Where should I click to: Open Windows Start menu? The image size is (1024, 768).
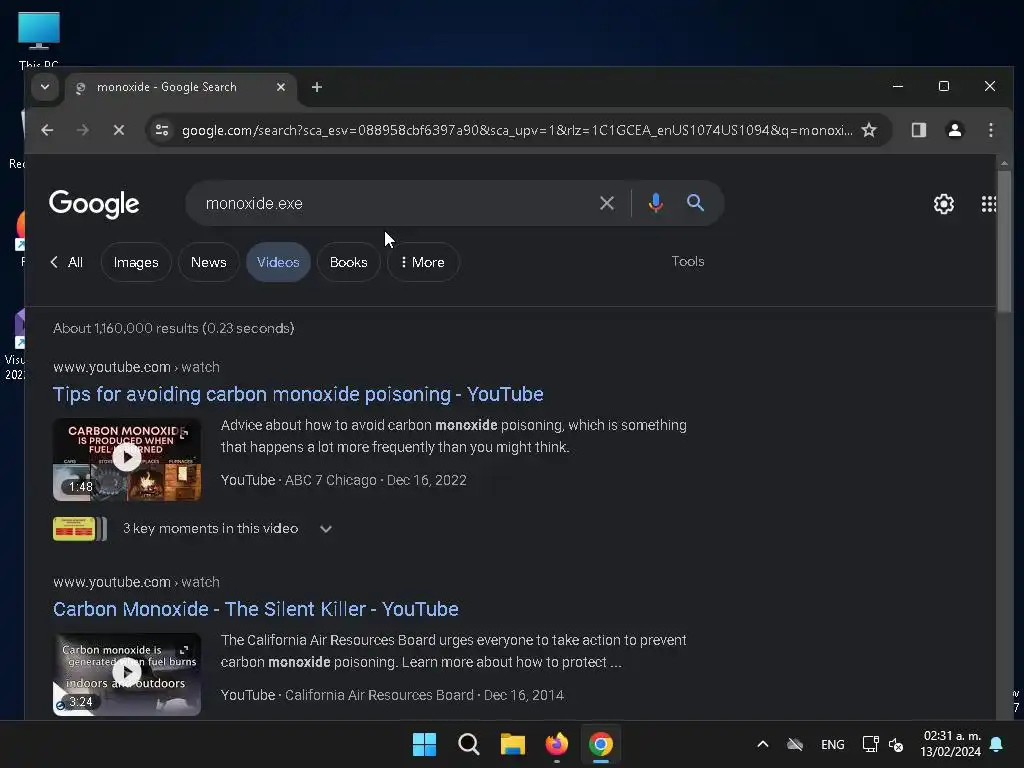pos(424,744)
